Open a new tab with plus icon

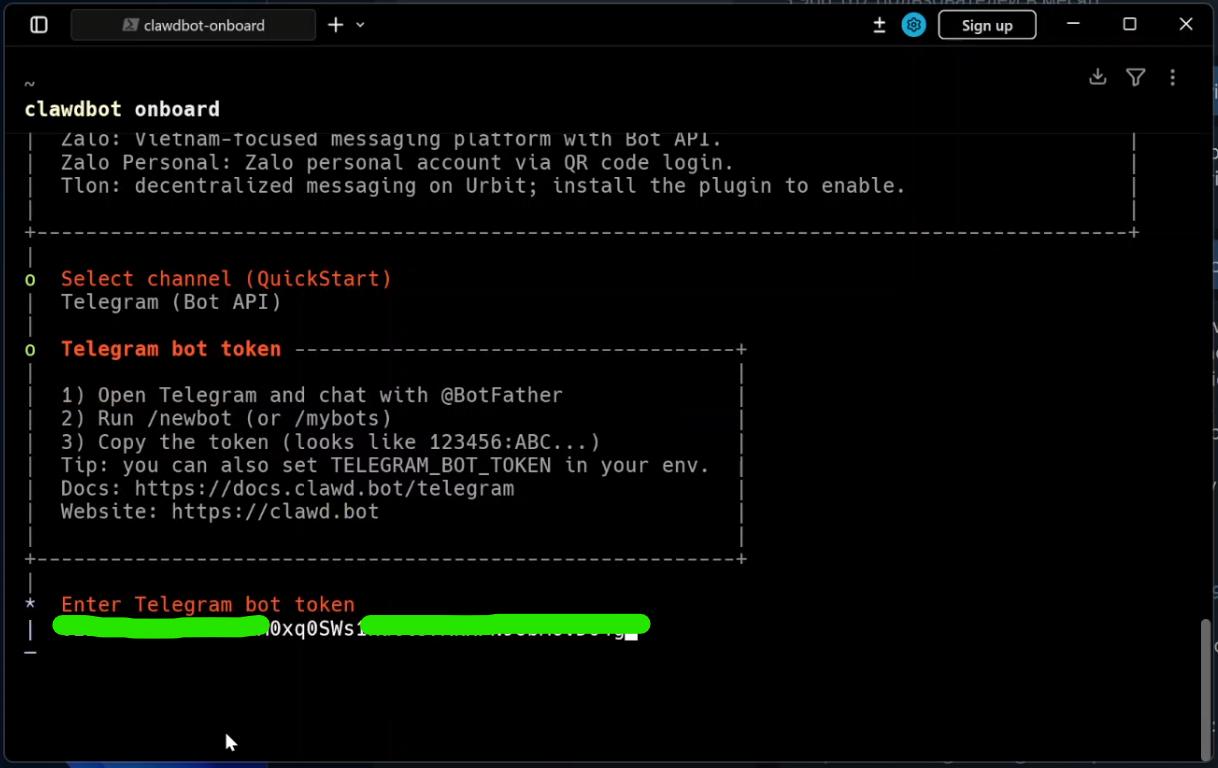point(336,25)
